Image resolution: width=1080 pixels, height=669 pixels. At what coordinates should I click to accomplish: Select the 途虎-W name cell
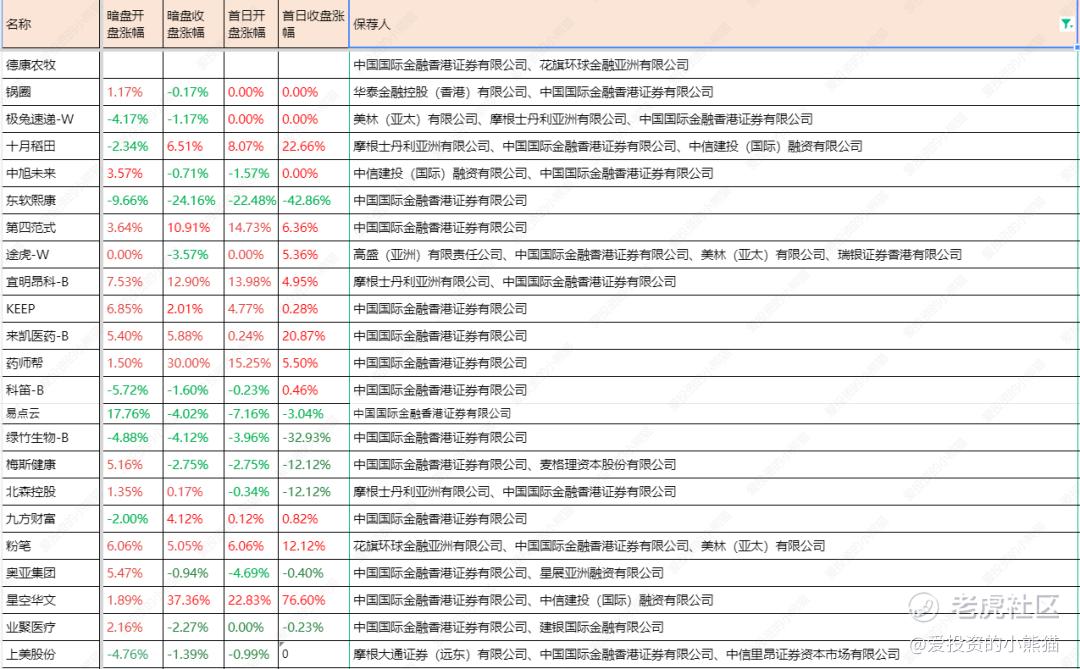52,254
